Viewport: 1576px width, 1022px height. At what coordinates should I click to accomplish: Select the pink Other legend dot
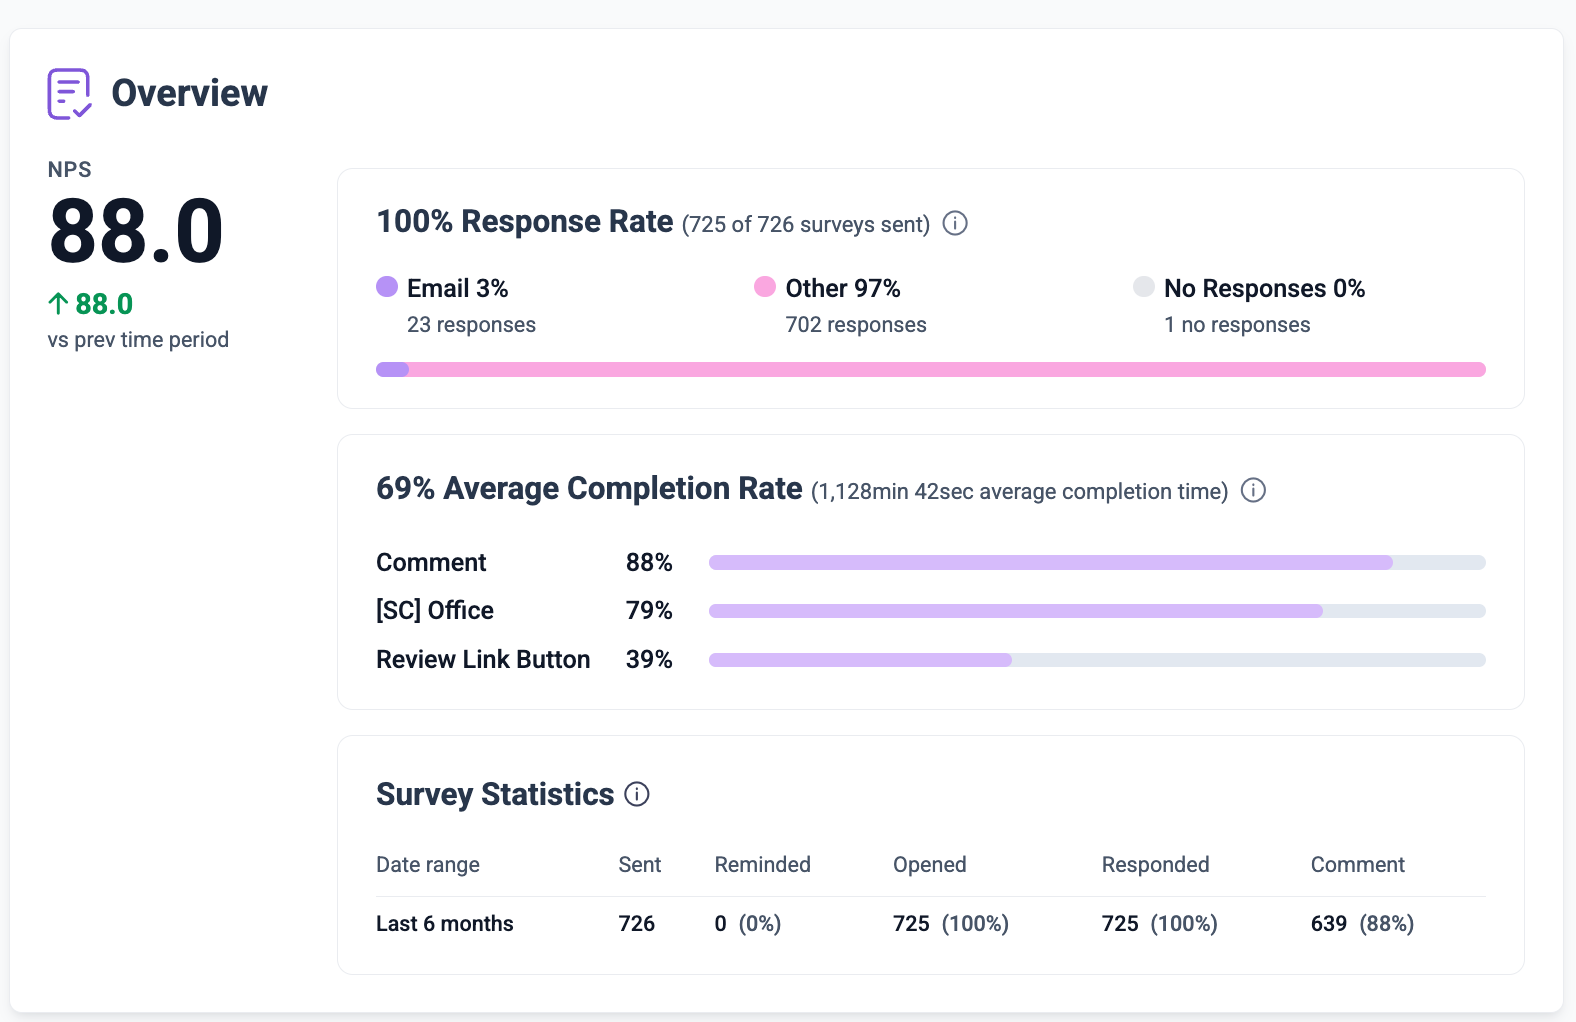coord(765,287)
